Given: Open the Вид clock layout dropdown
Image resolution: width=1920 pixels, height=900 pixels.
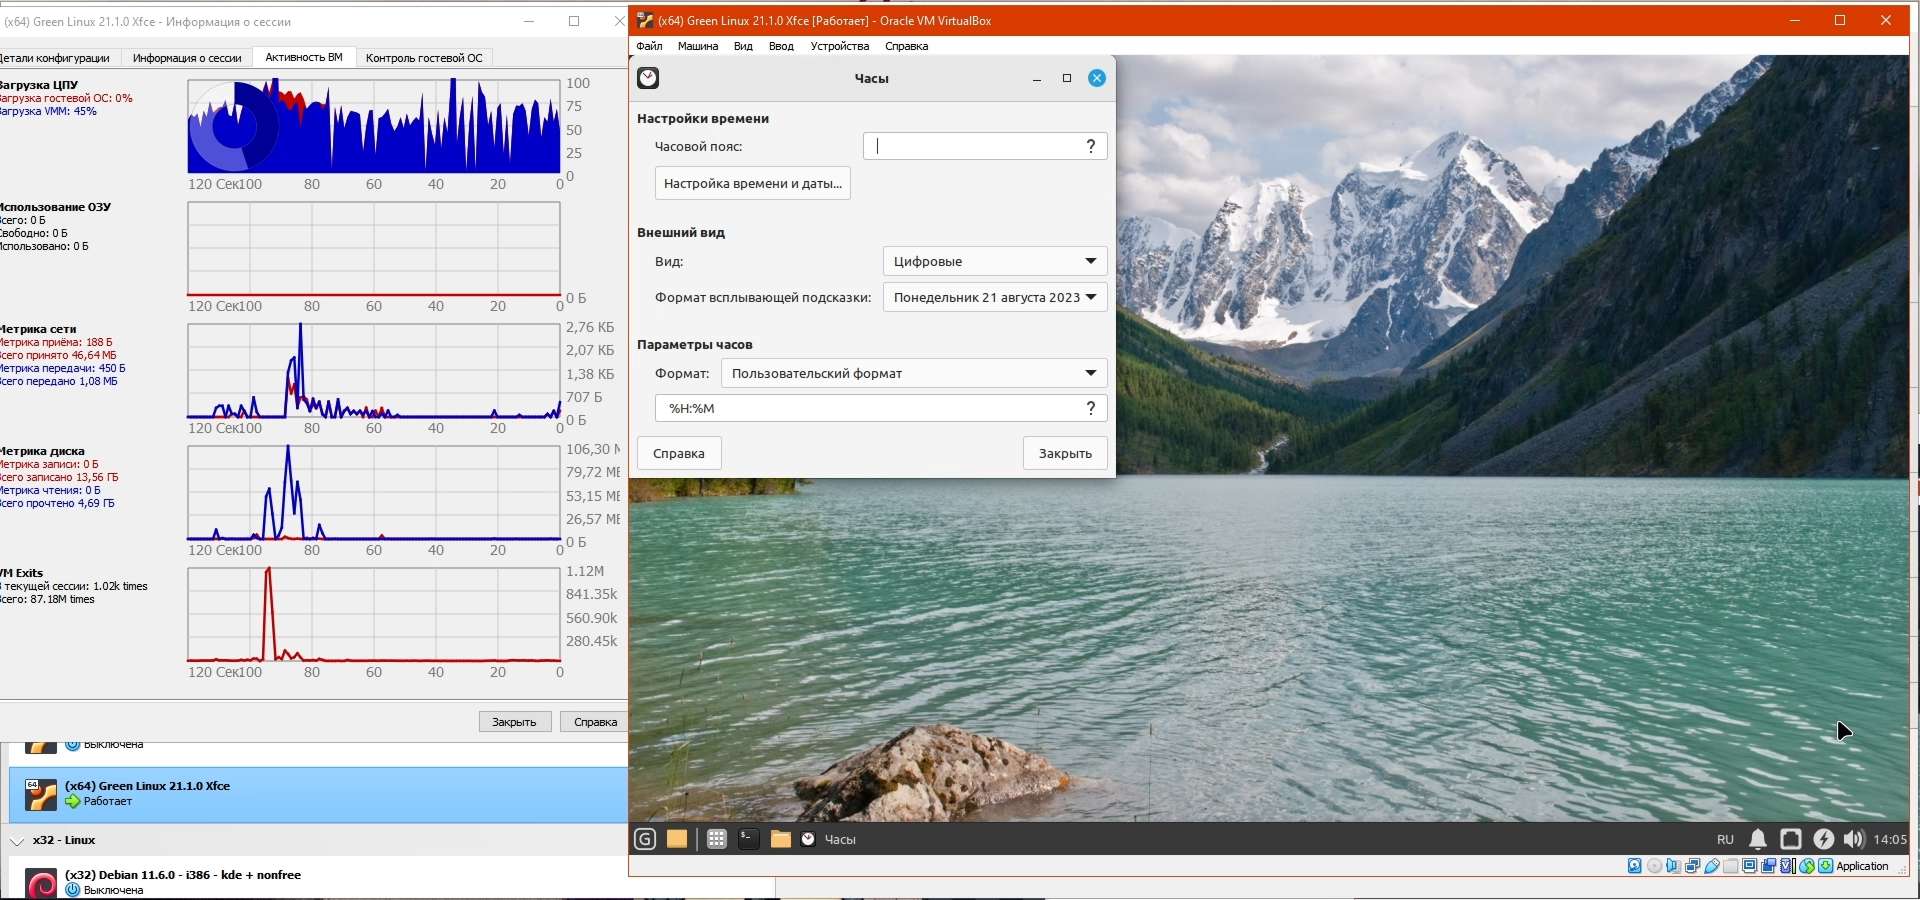Looking at the screenshot, I should [994, 261].
